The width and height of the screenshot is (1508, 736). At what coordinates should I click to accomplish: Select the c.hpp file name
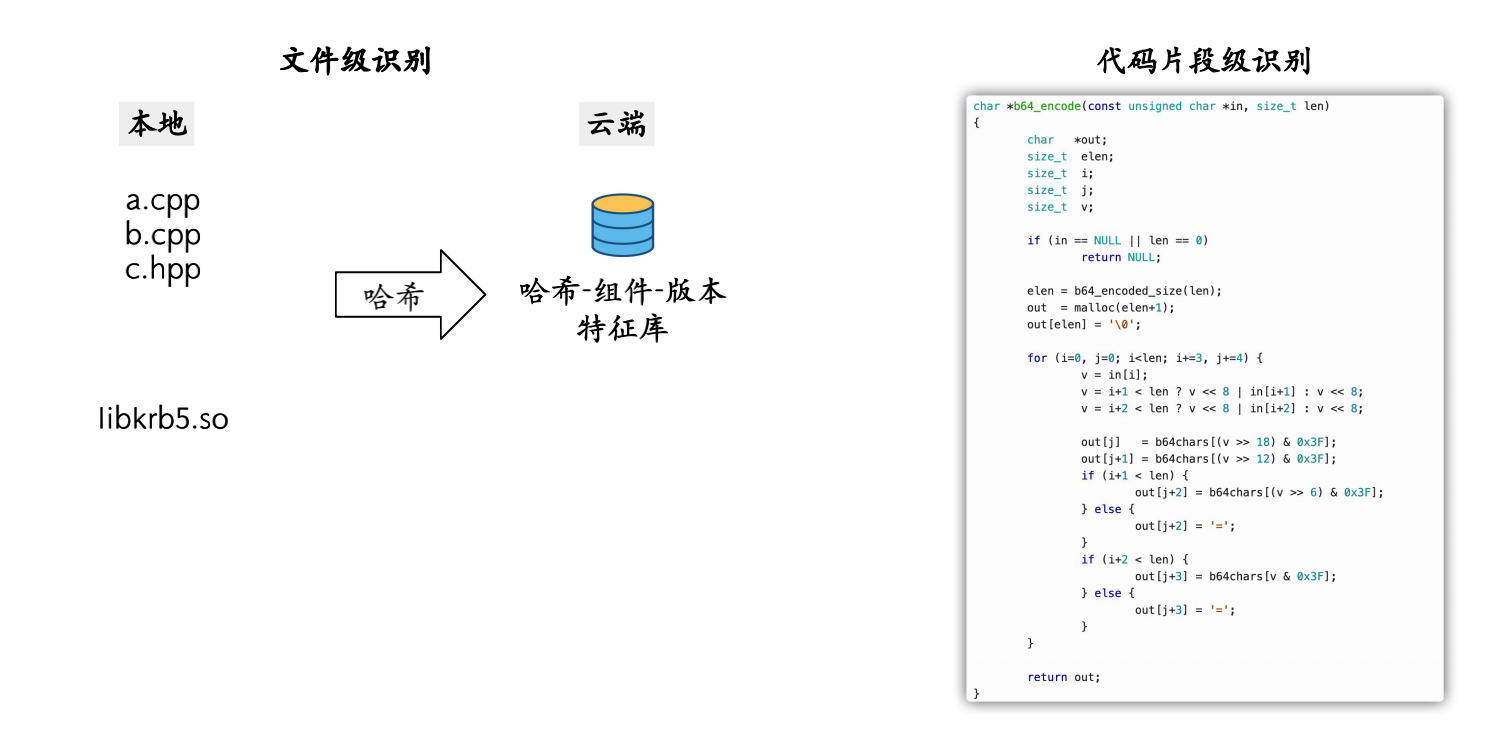[163, 269]
